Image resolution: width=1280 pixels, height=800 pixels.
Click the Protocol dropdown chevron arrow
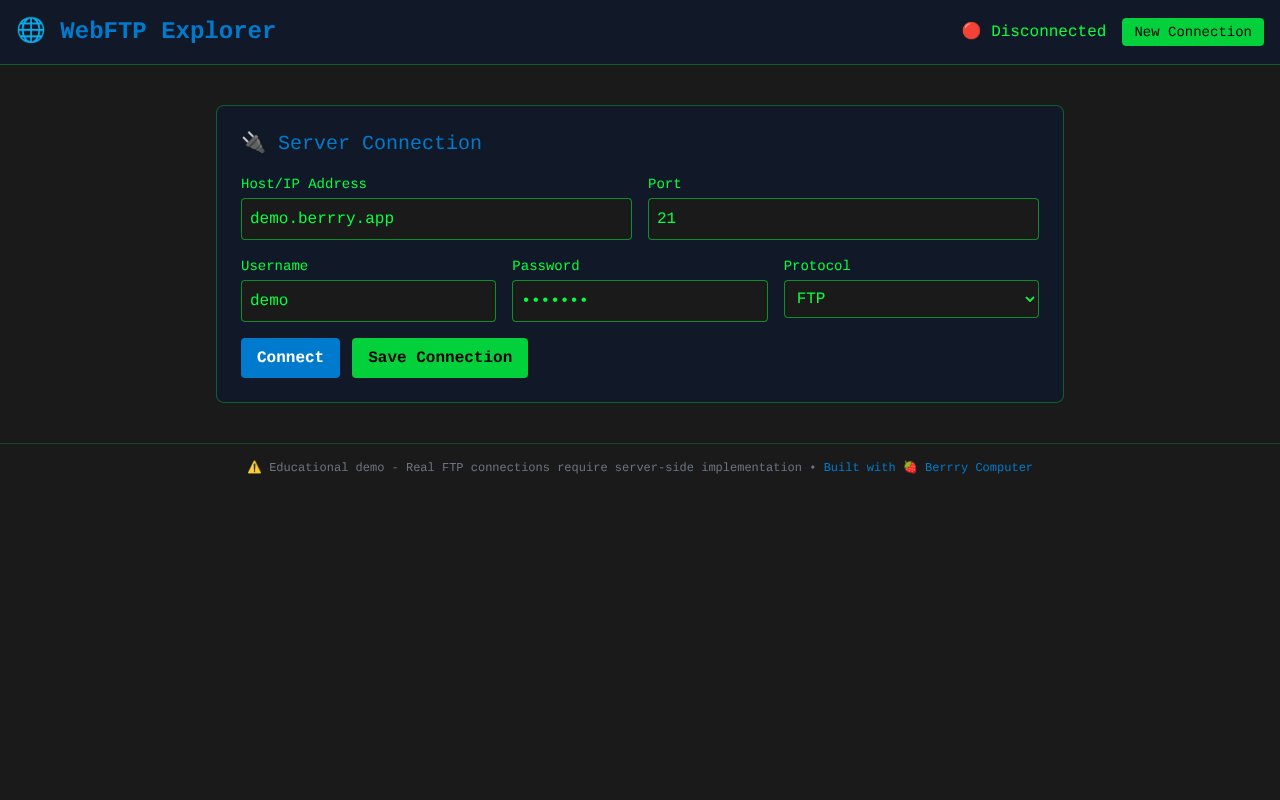1028,298
